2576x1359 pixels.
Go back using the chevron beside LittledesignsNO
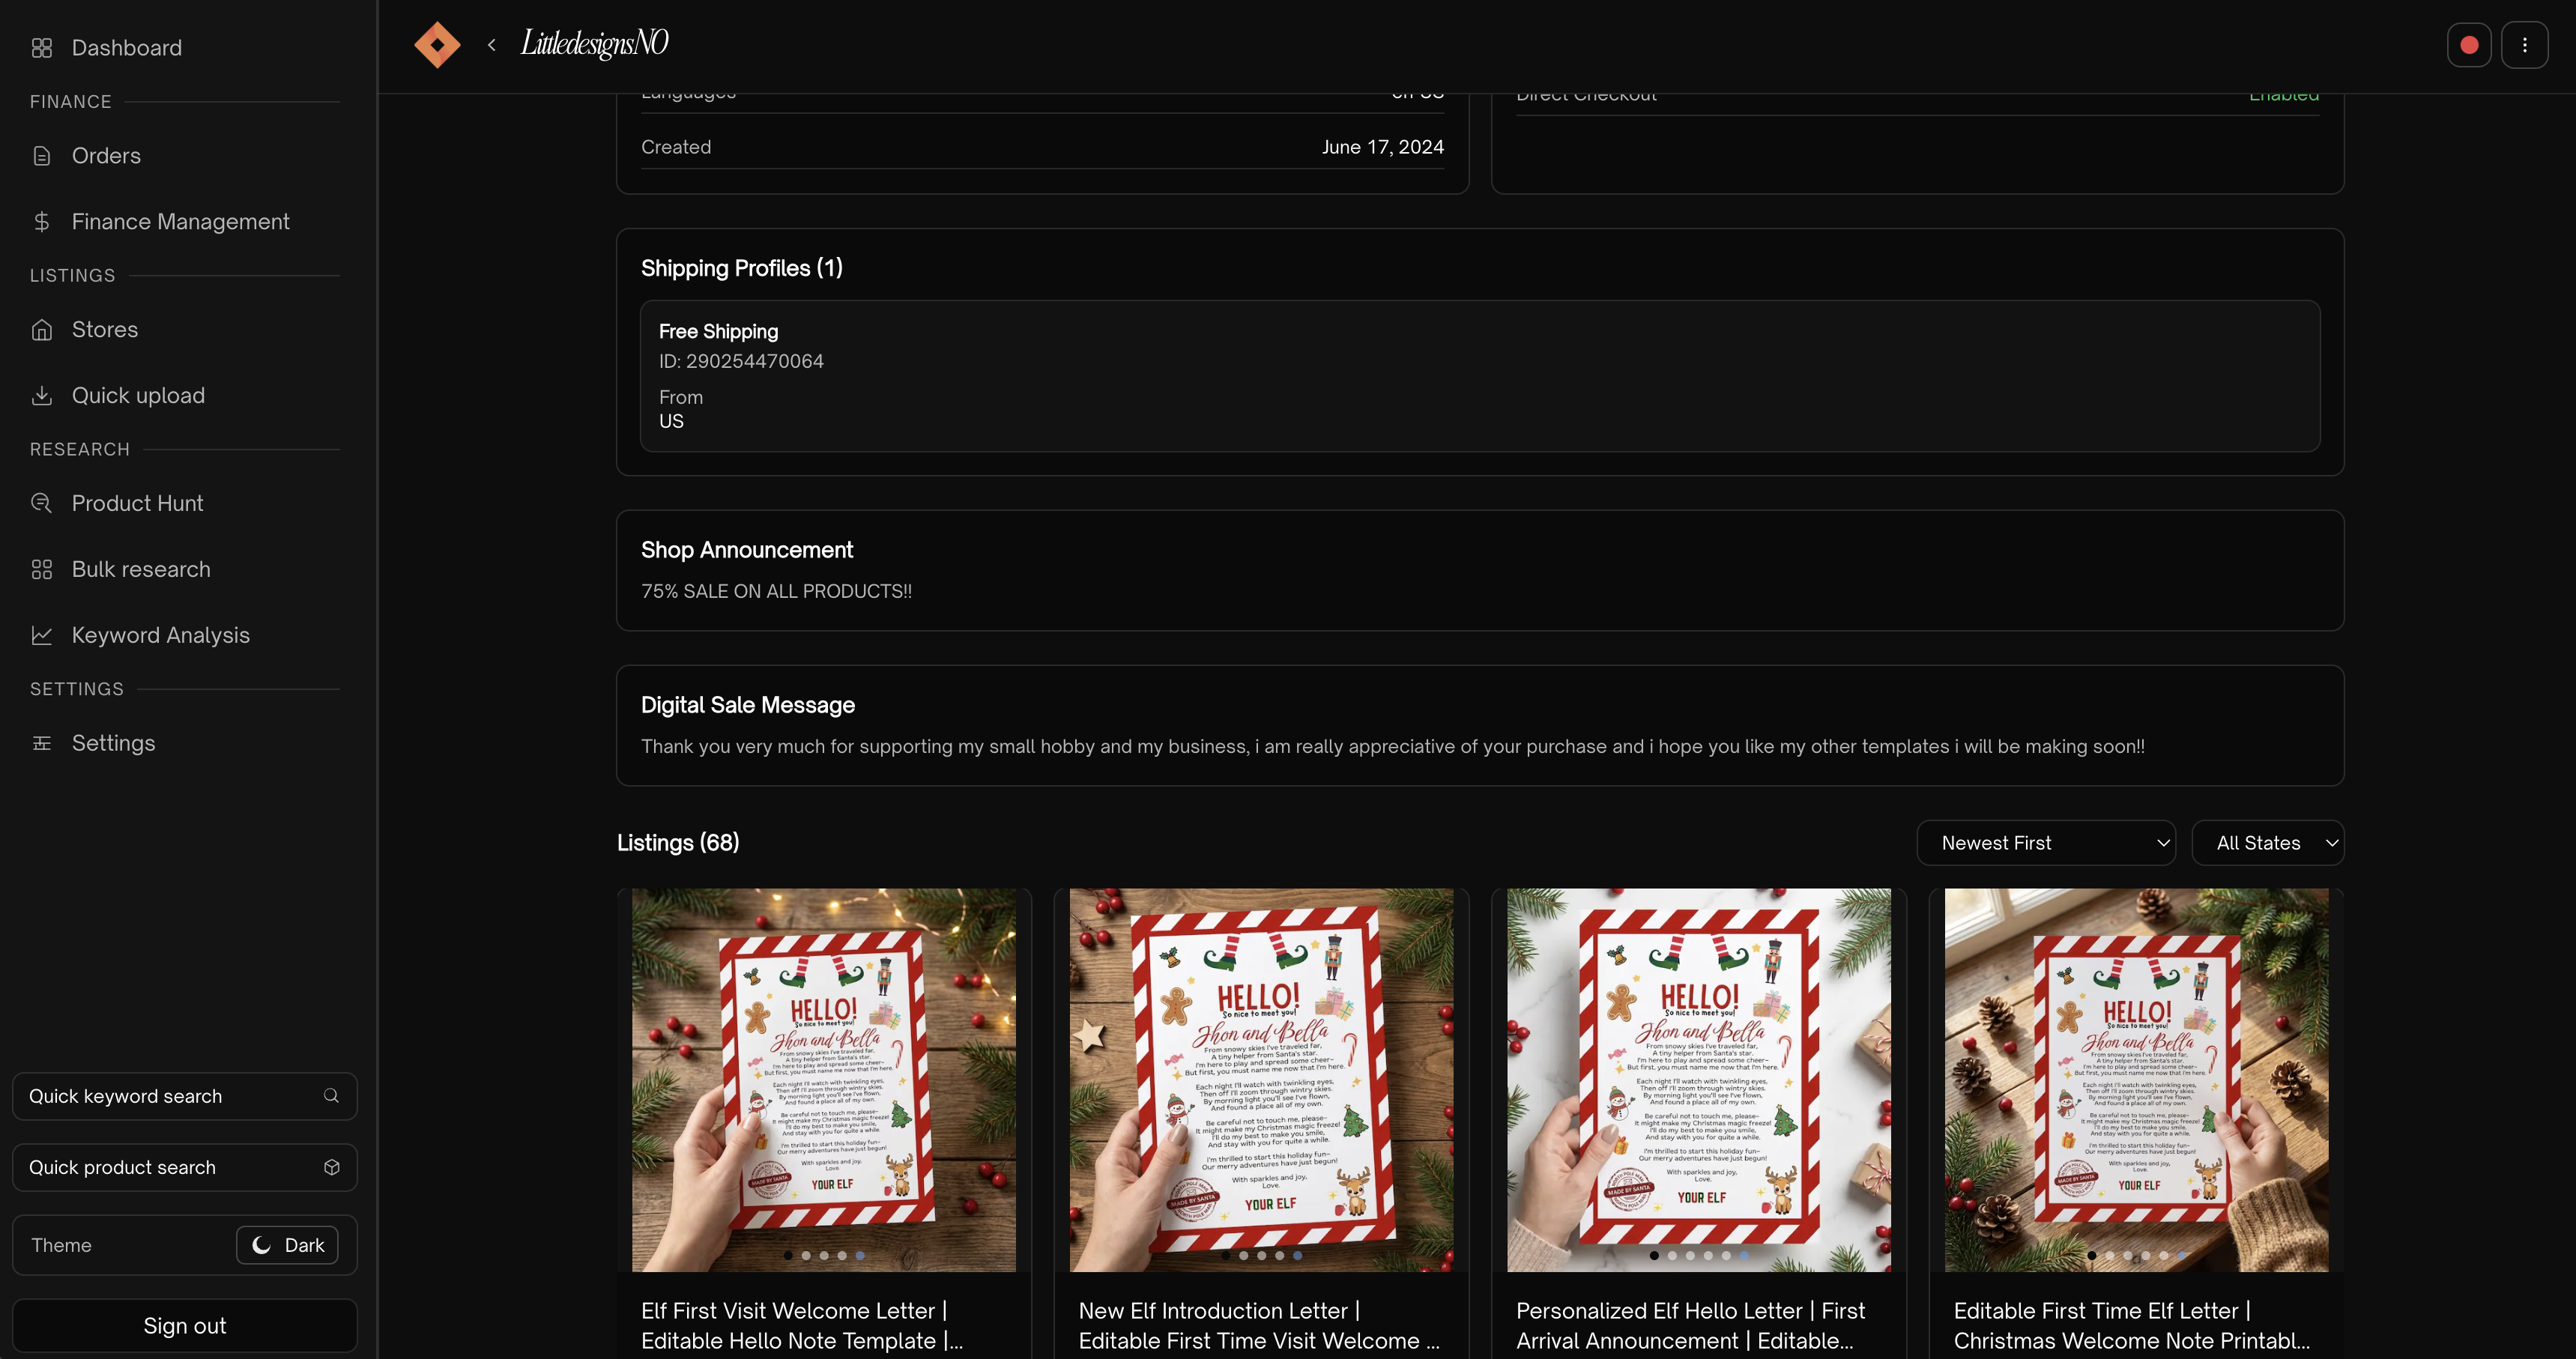pos(491,45)
